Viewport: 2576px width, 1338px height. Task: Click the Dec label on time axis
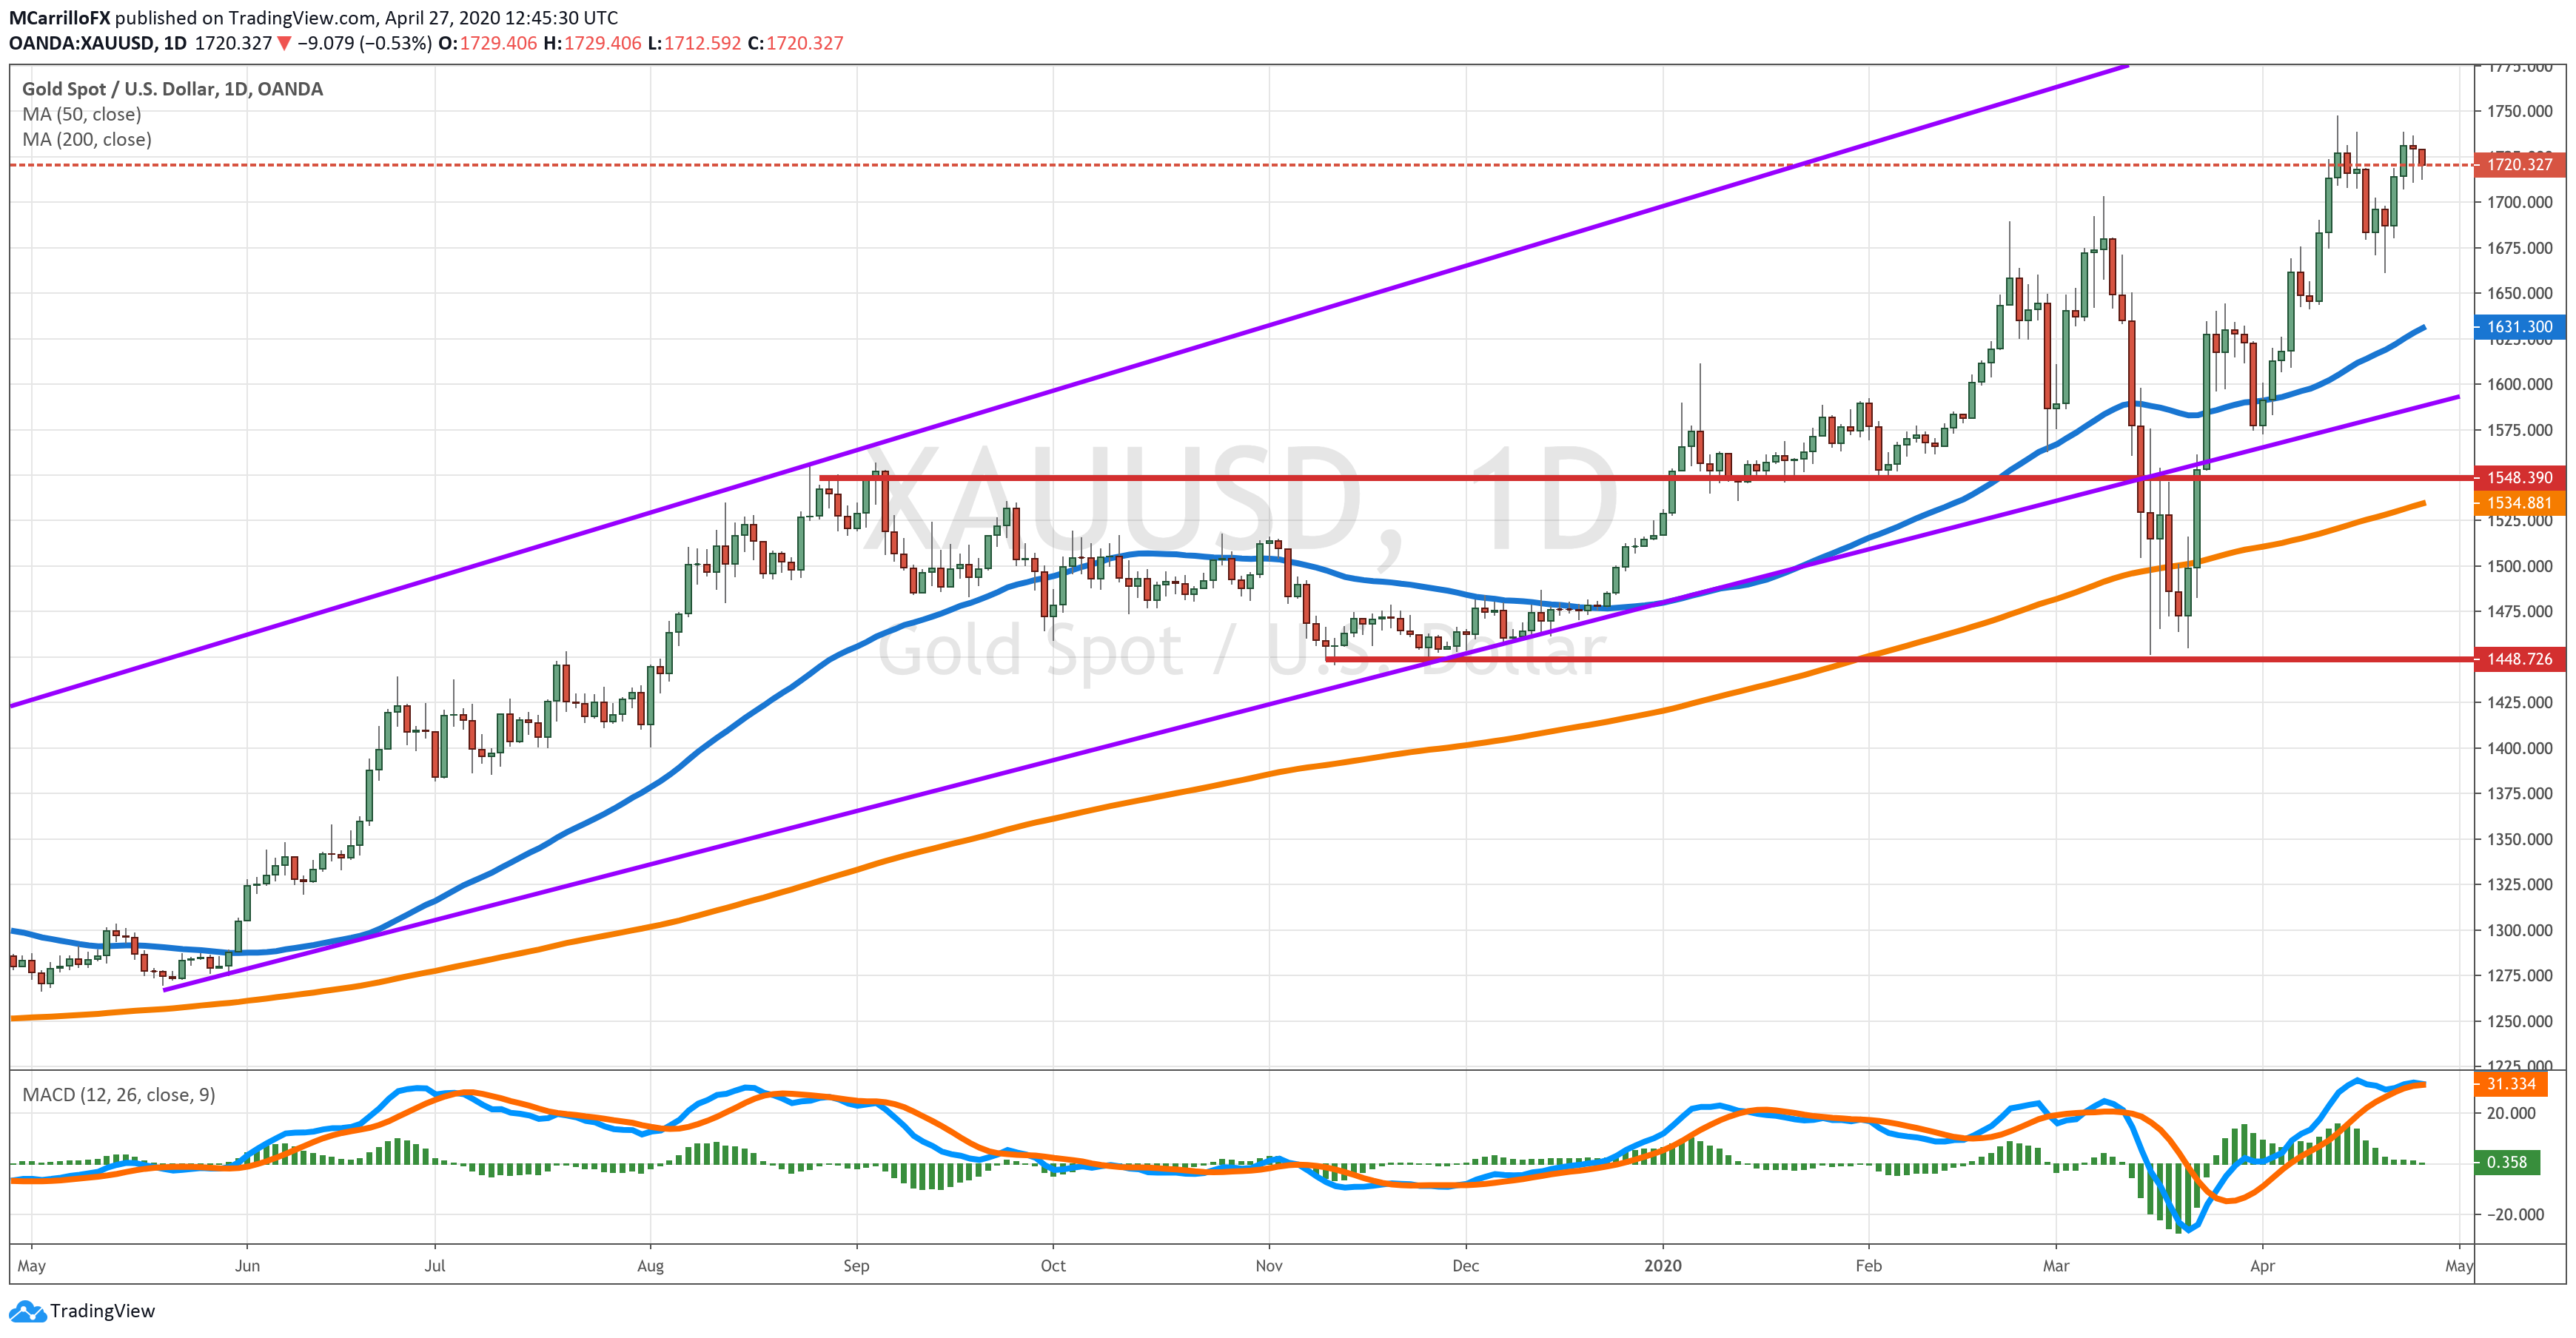click(x=1465, y=1266)
